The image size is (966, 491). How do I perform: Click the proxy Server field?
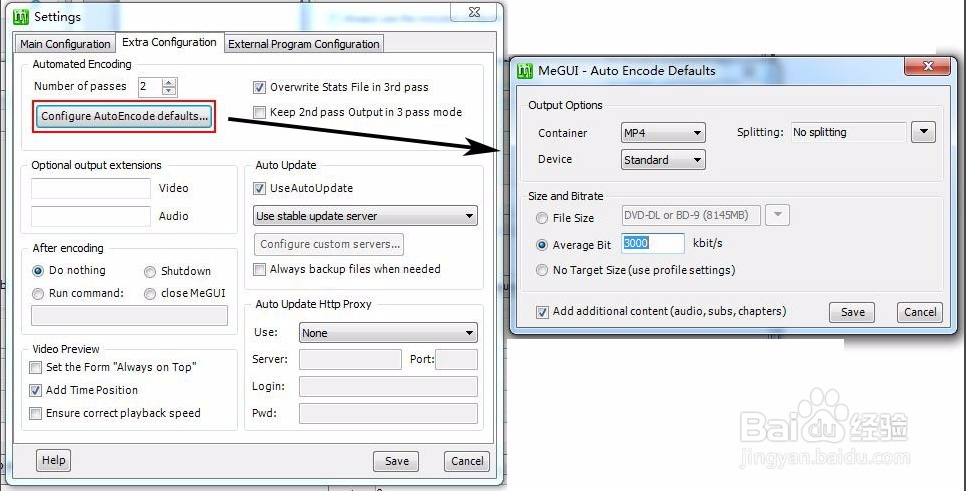350,359
